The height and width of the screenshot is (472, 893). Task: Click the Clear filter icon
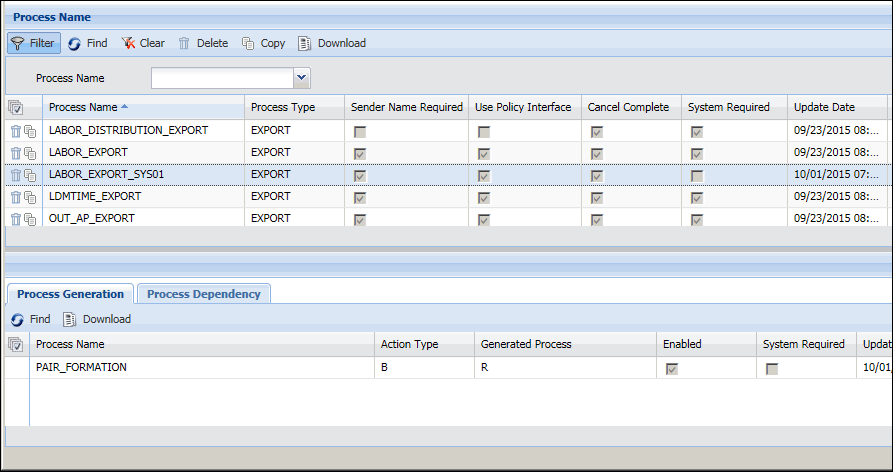click(x=128, y=43)
